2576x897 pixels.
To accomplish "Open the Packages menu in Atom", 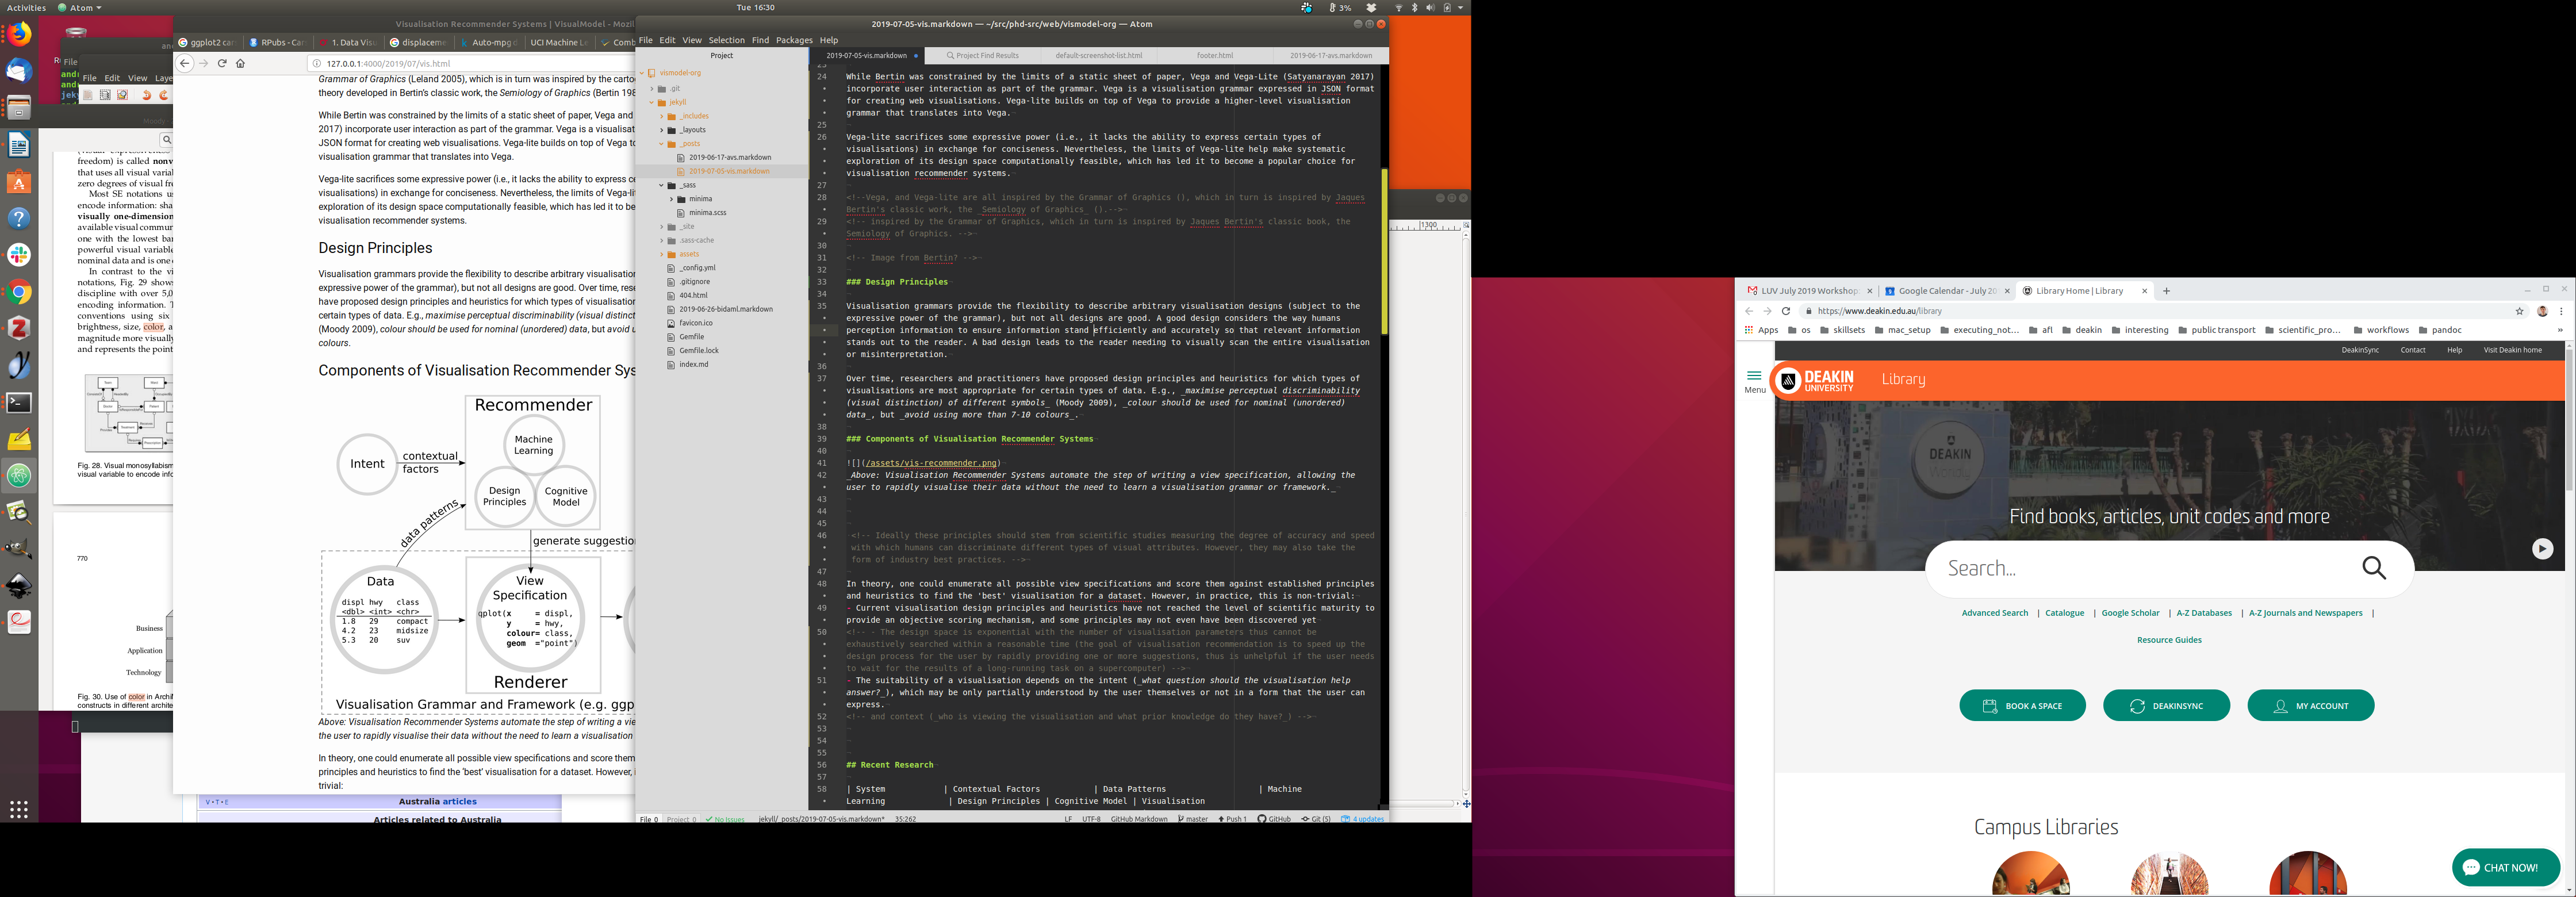I will click(794, 40).
